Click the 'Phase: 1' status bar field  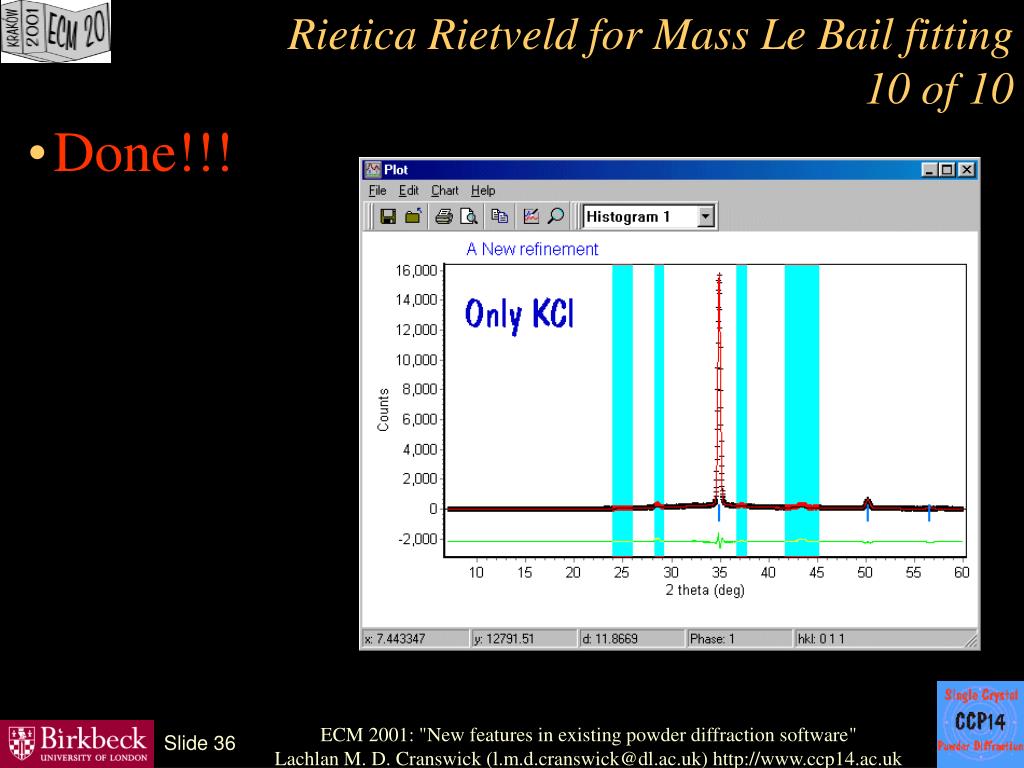739,639
